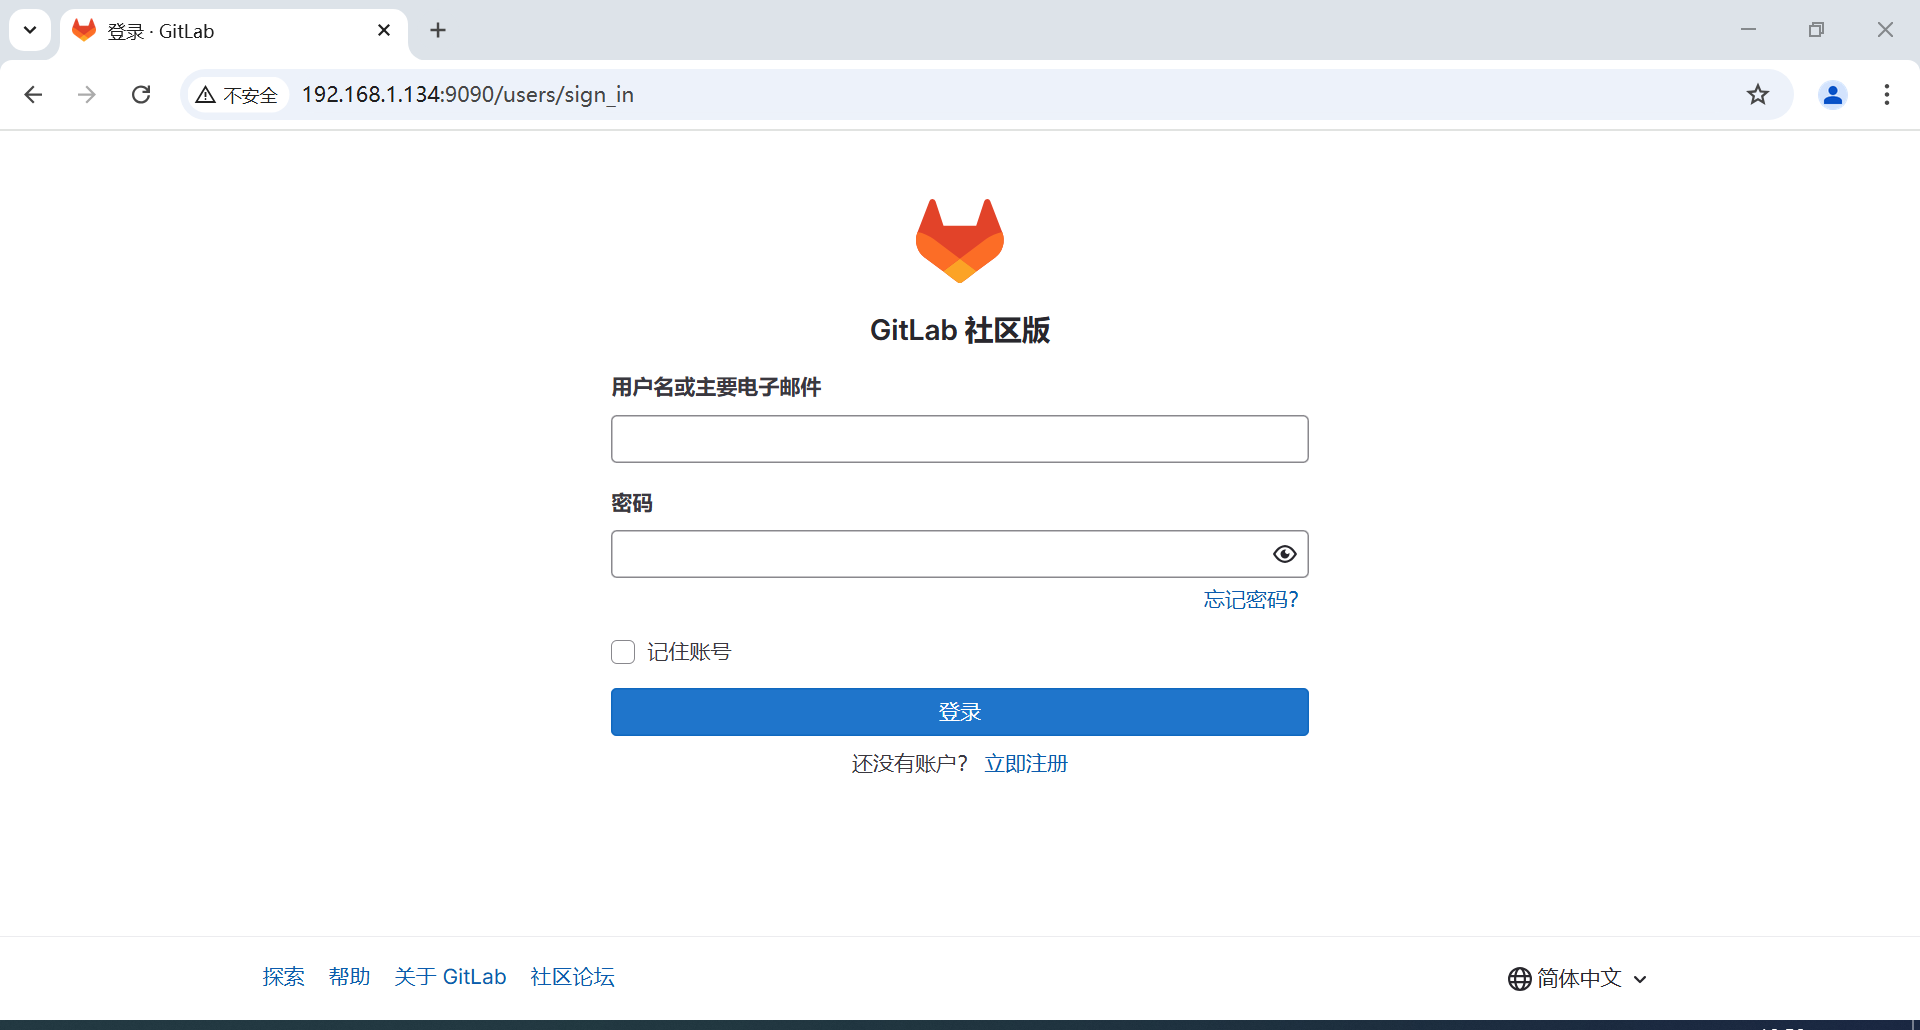
Task: Close the browser window
Action: click(x=1885, y=30)
